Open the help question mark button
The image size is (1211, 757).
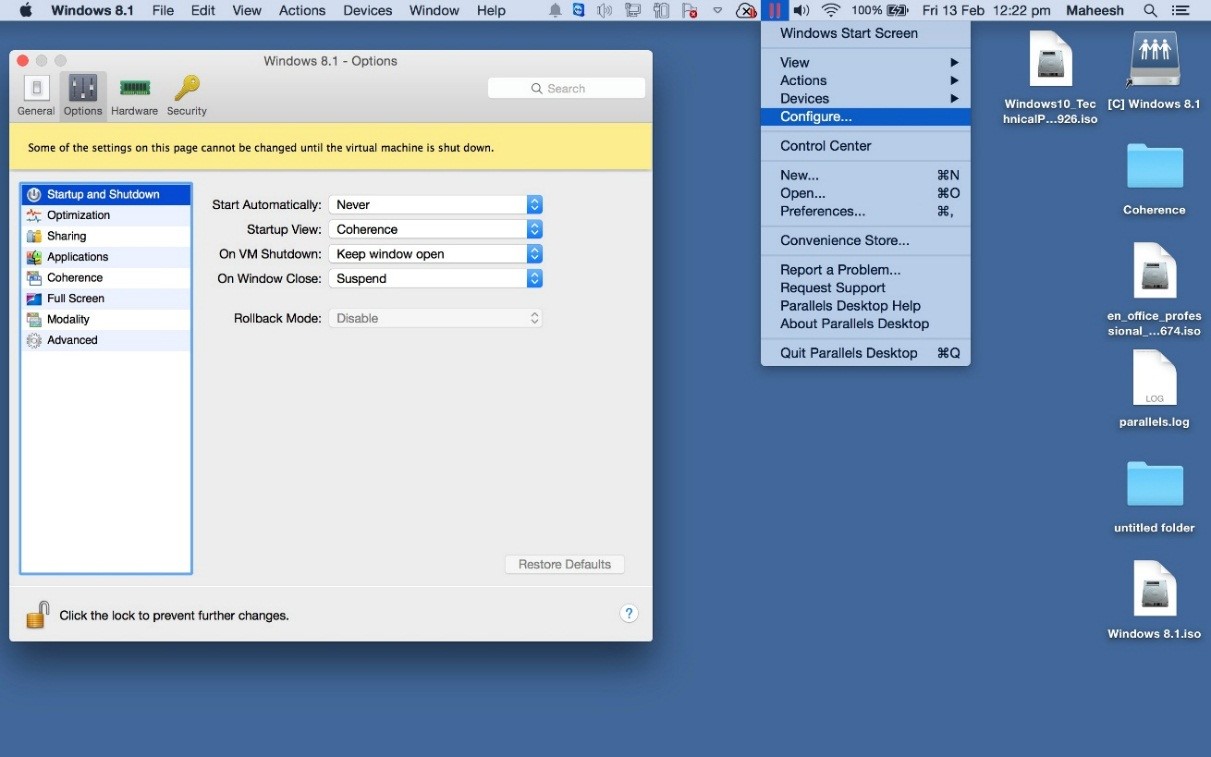click(629, 614)
